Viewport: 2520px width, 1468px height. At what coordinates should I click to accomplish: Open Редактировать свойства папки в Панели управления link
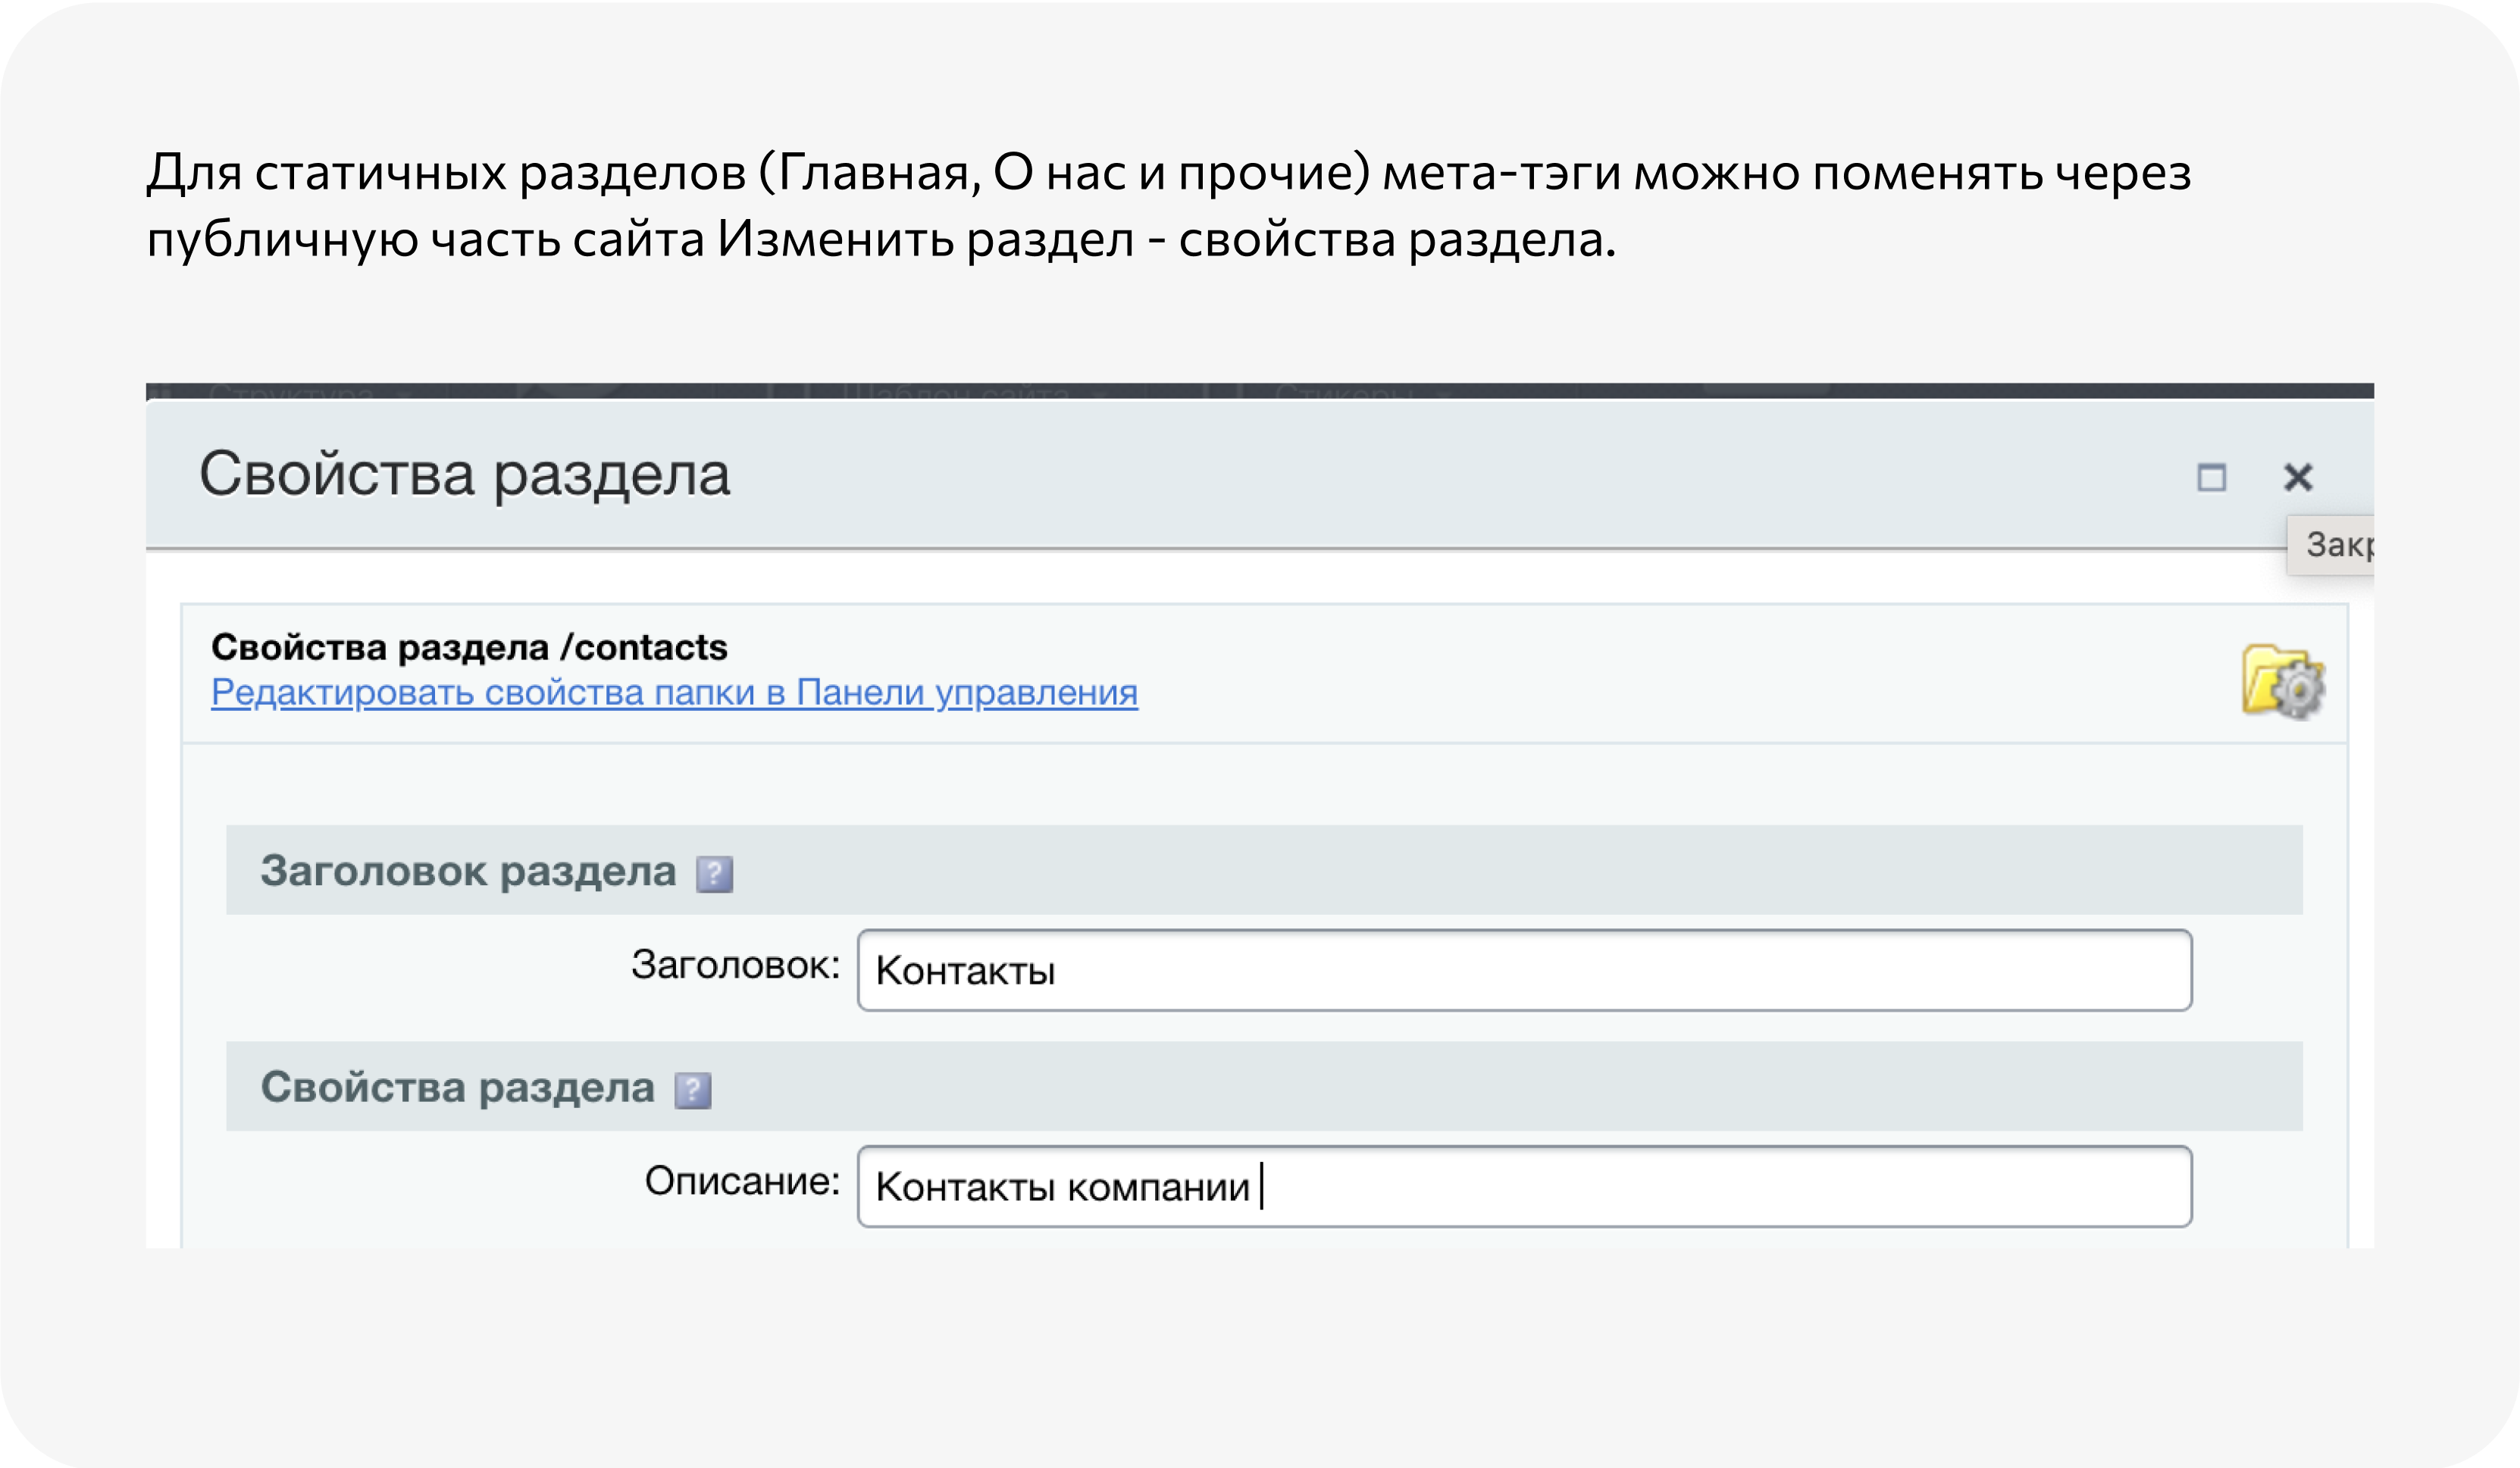tap(674, 692)
